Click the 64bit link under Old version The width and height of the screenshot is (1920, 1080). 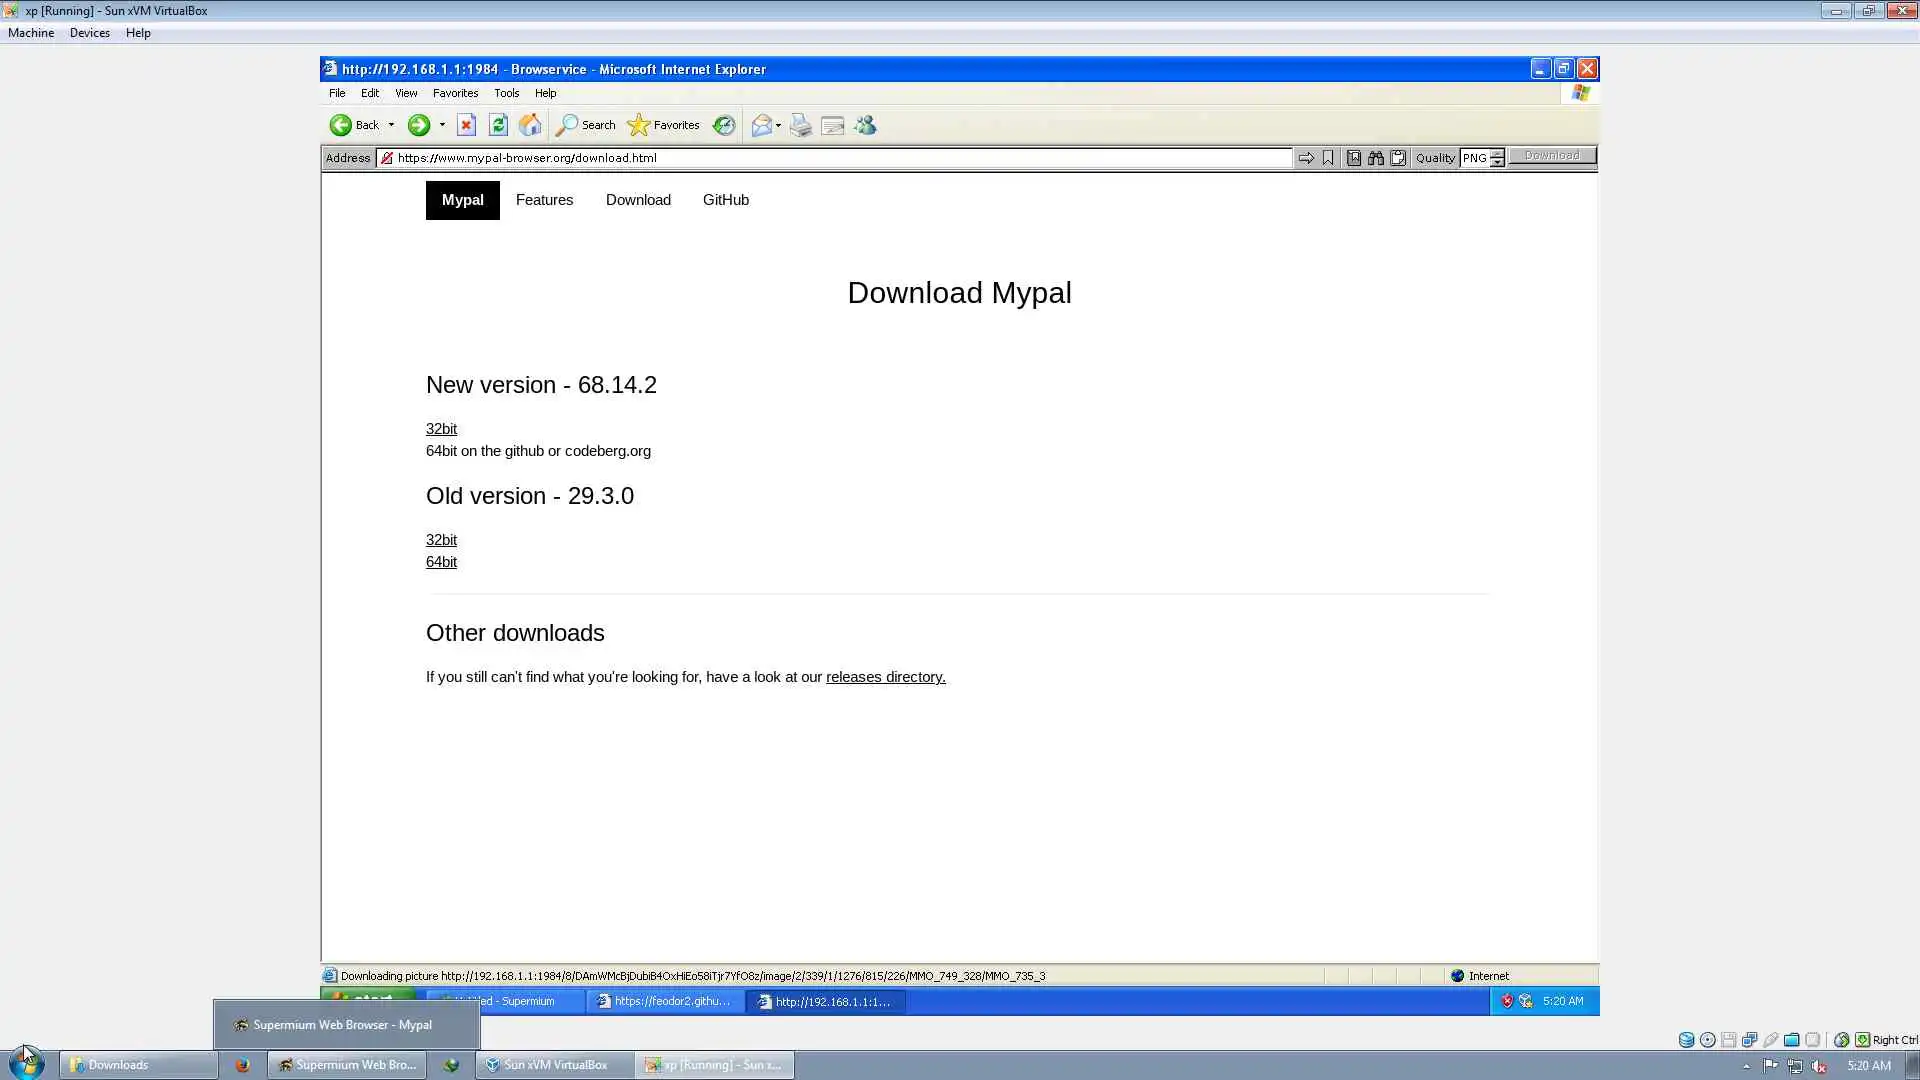[441, 562]
